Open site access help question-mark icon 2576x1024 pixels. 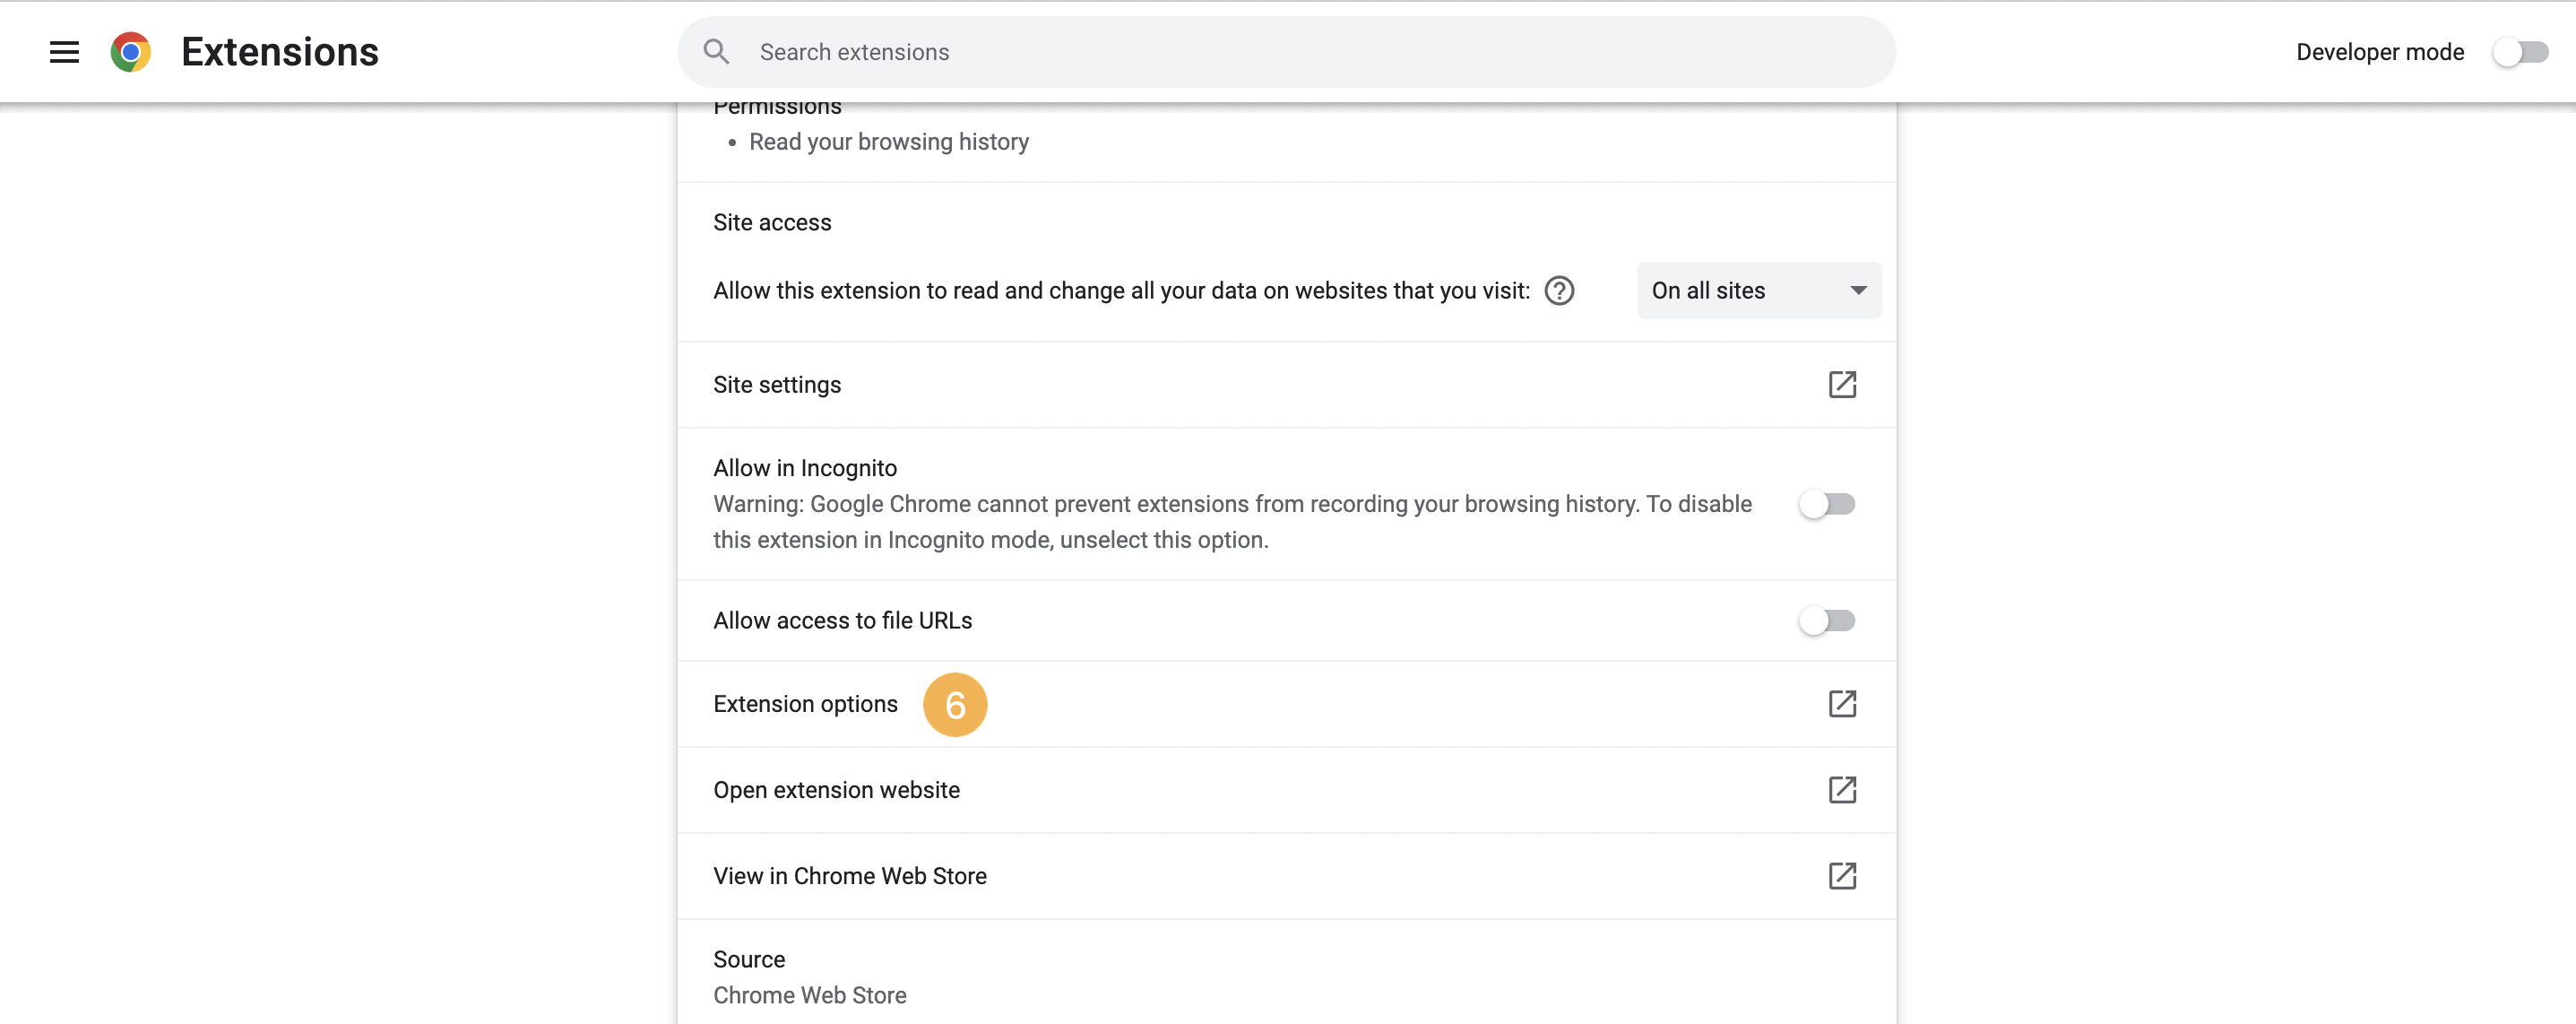coord(1559,291)
